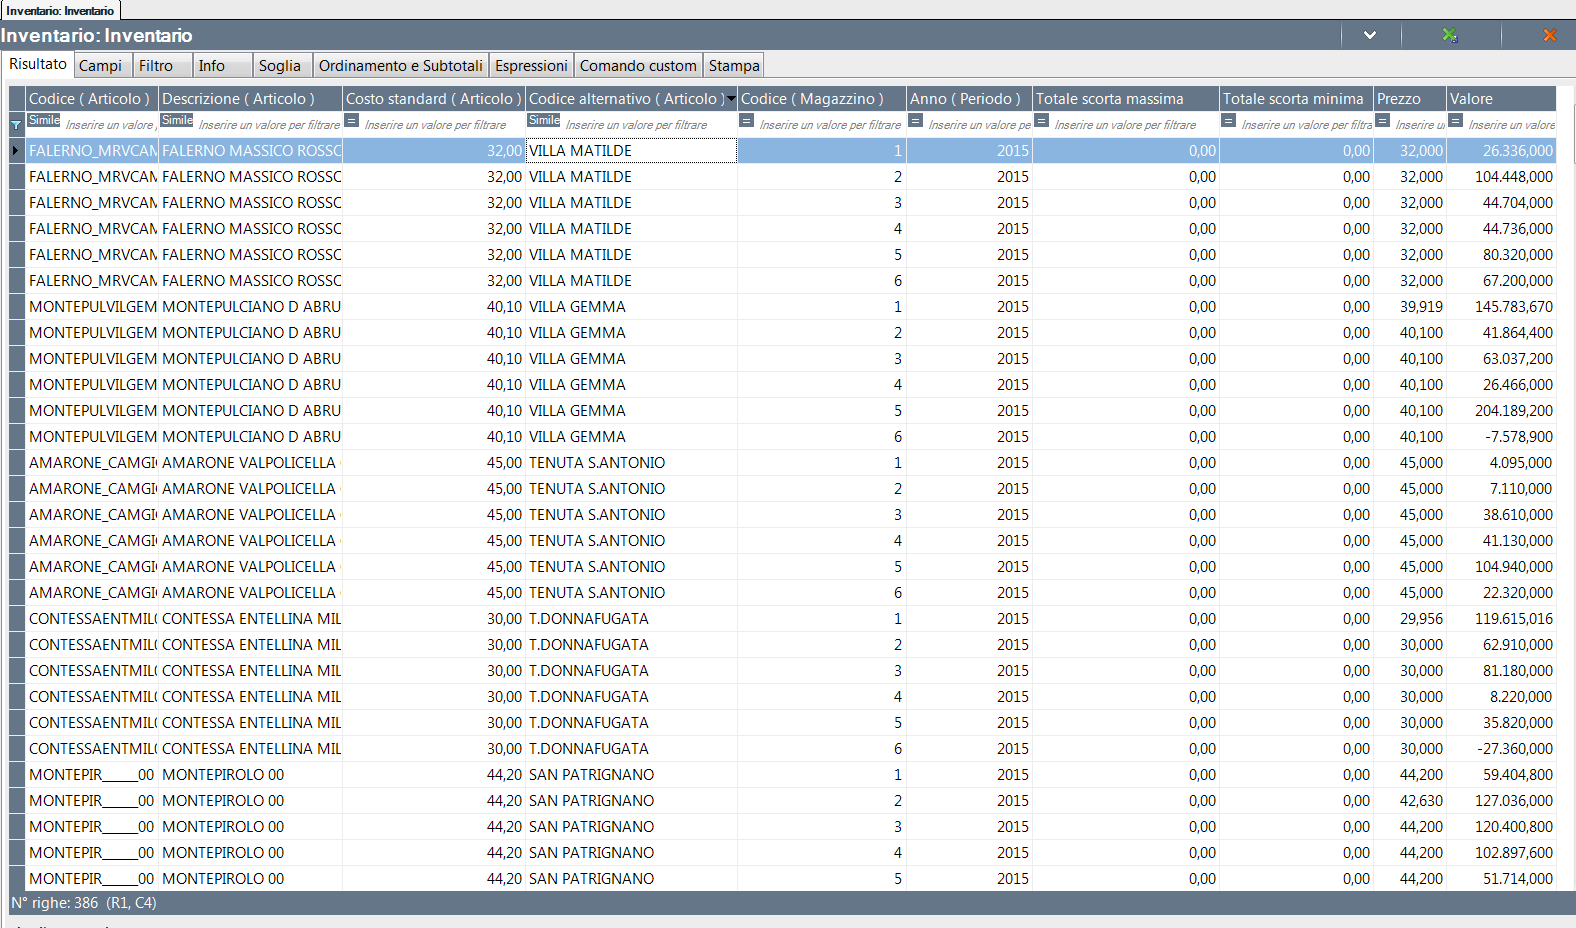Click the equals operator icon for Costo standard
This screenshot has width=1576, height=928.
coord(352,120)
